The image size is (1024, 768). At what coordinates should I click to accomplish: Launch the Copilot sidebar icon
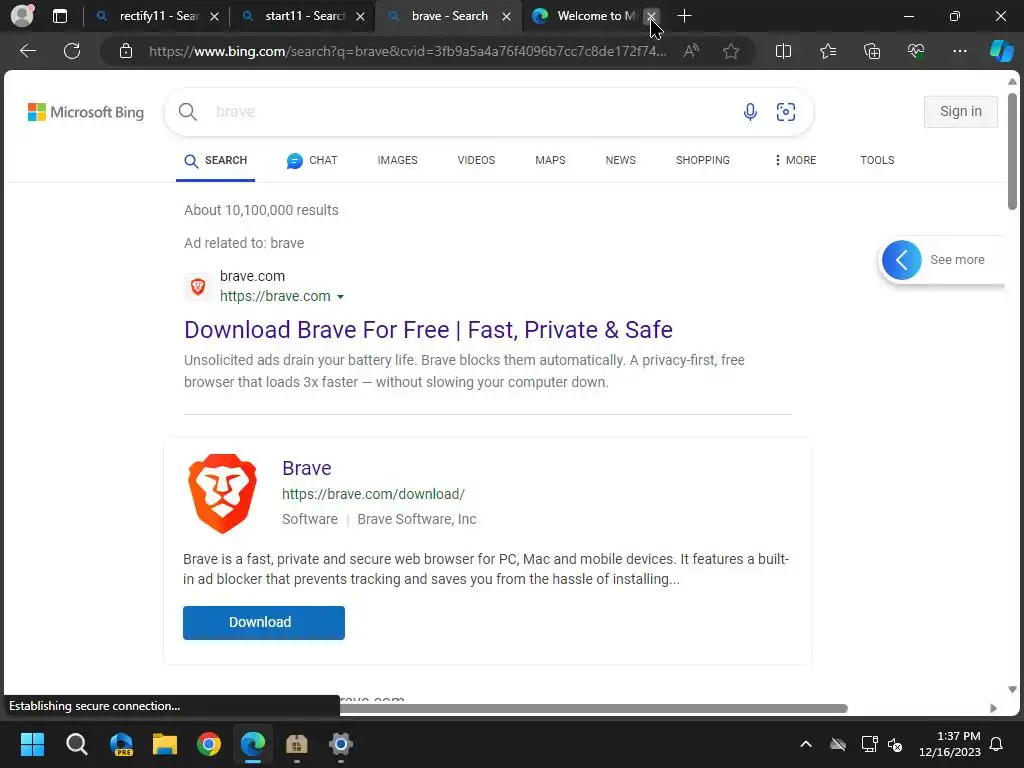point(1001,51)
